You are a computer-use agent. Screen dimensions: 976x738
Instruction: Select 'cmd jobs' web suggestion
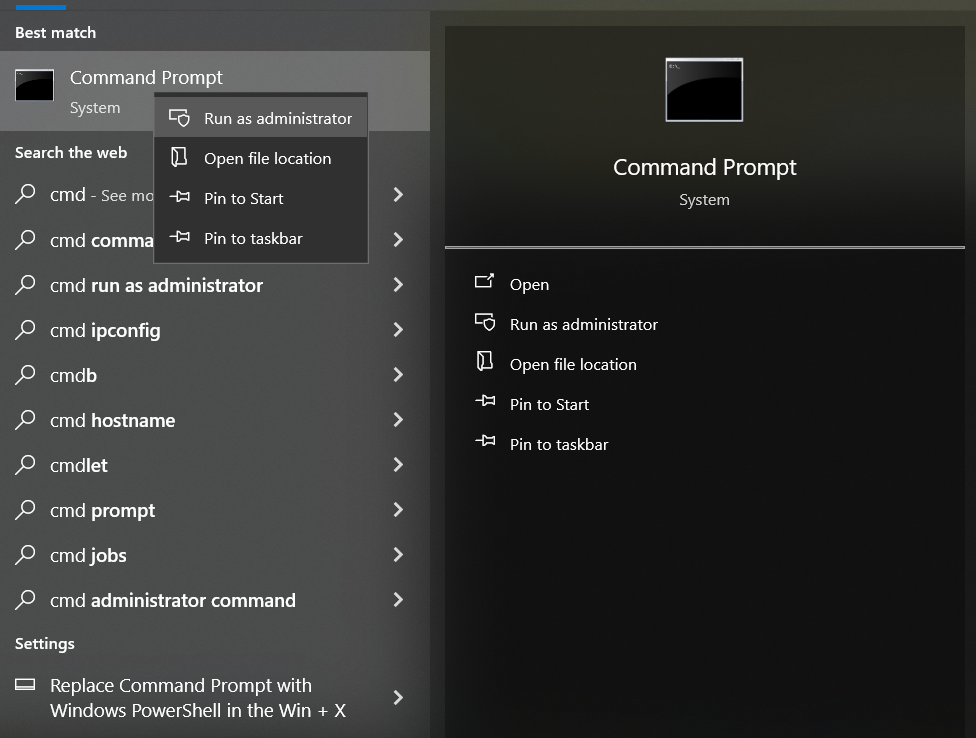pos(215,555)
